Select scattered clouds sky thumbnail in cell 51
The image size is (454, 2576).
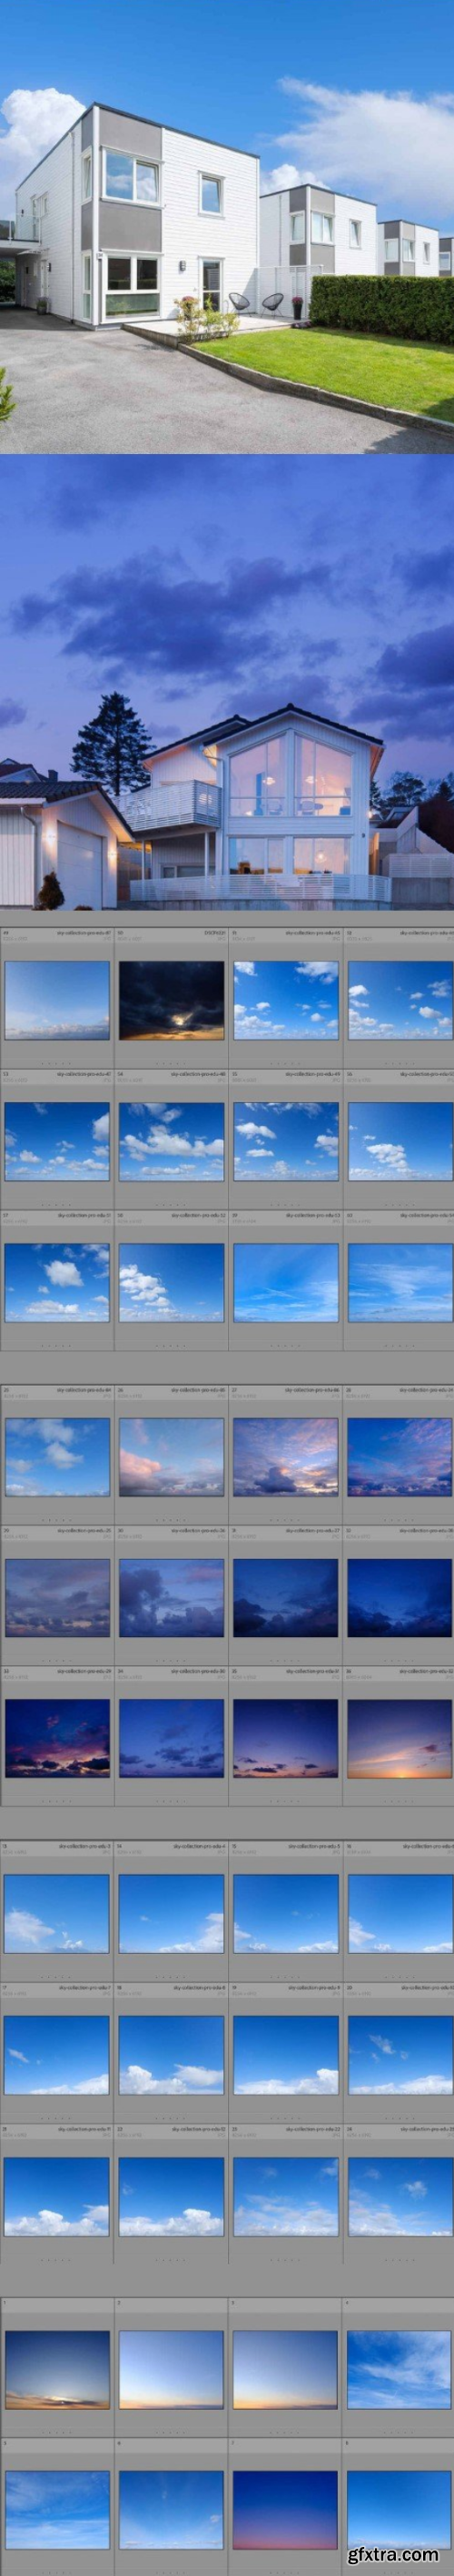pyautogui.click(x=285, y=1000)
